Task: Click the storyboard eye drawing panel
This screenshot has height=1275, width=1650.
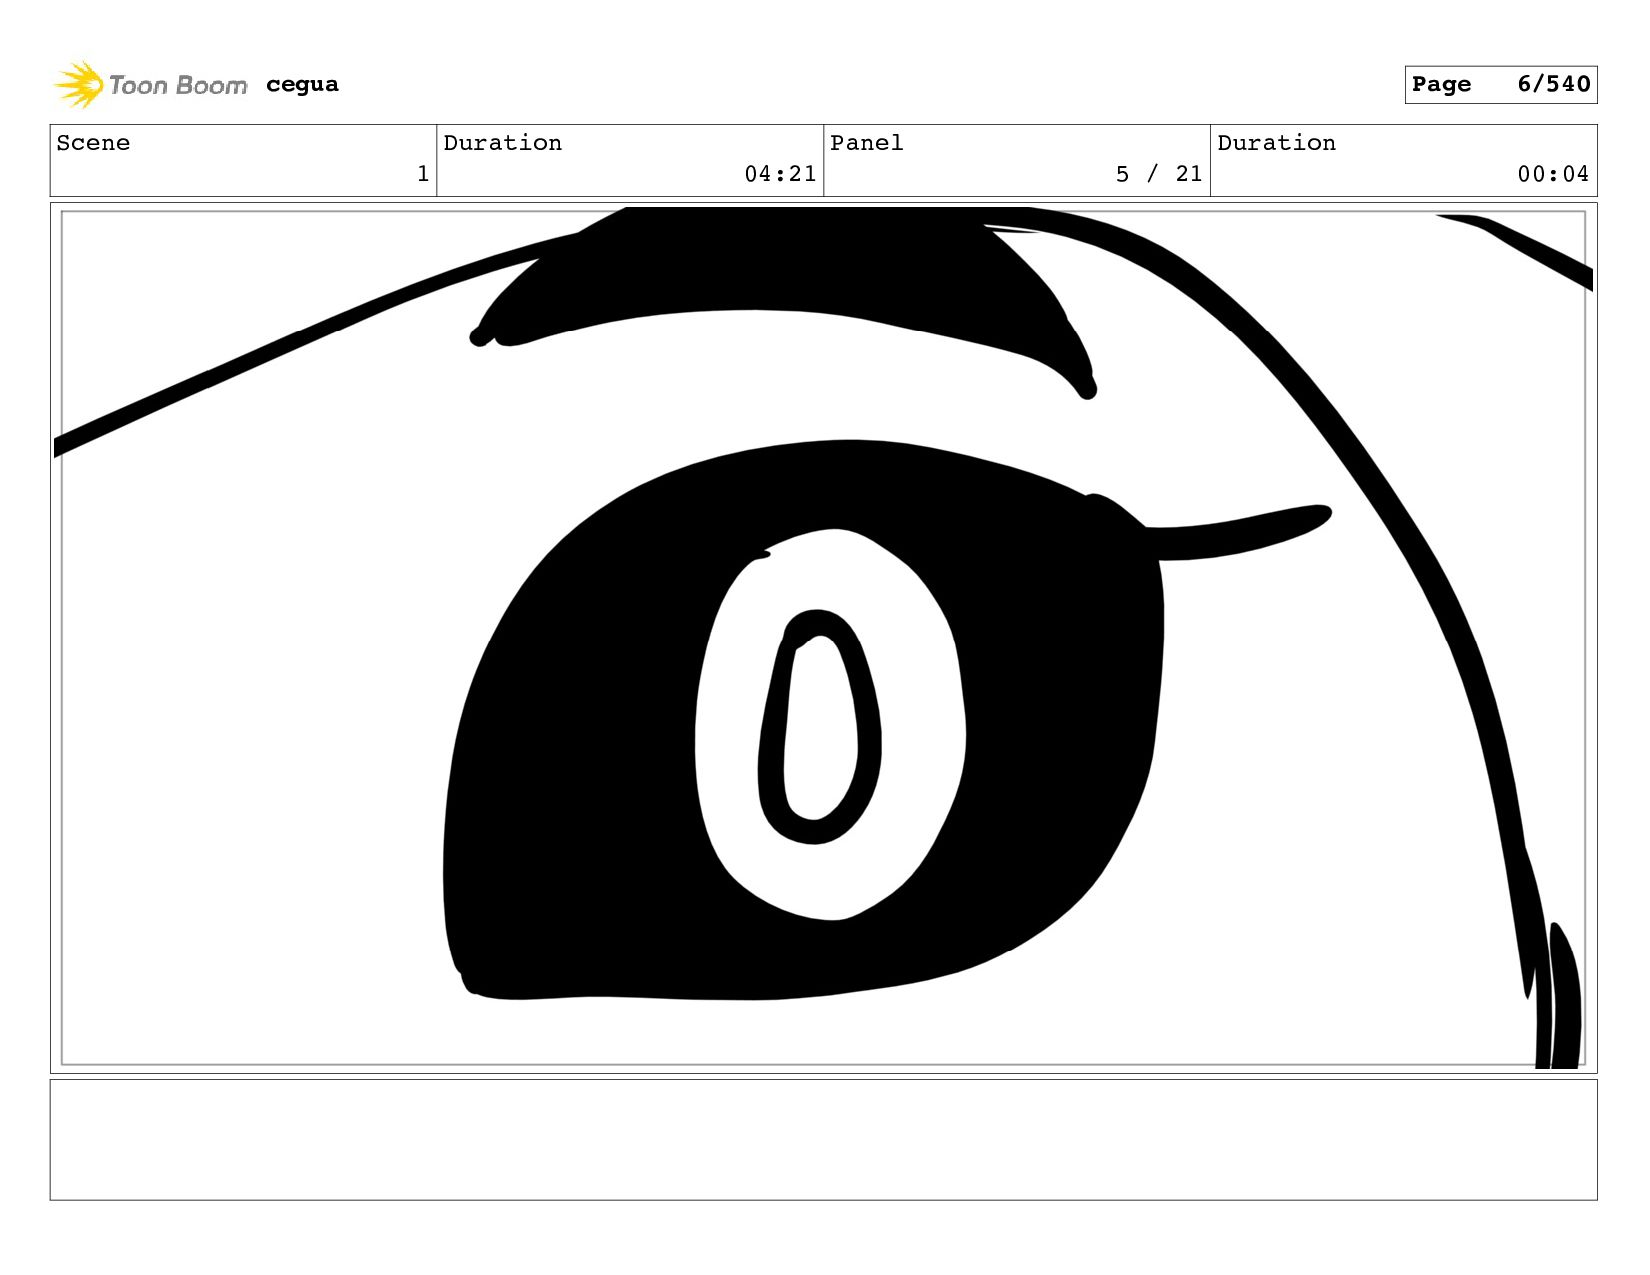Action: tap(824, 638)
